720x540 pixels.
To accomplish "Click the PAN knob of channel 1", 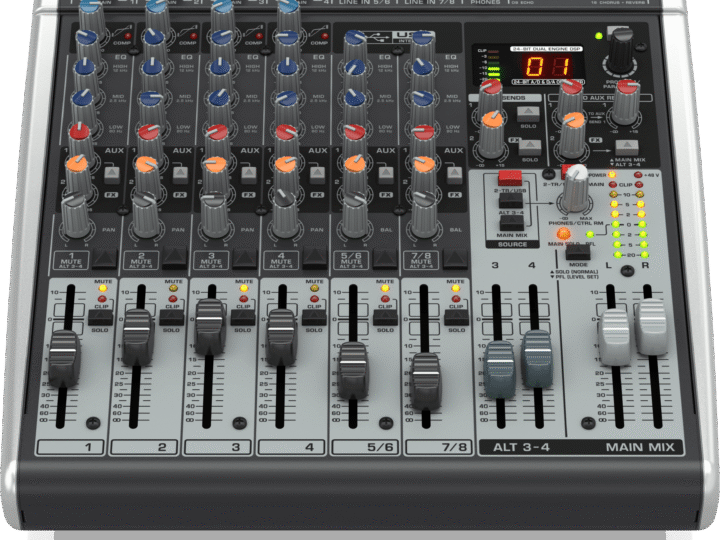I will pyautogui.click(x=76, y=216).
